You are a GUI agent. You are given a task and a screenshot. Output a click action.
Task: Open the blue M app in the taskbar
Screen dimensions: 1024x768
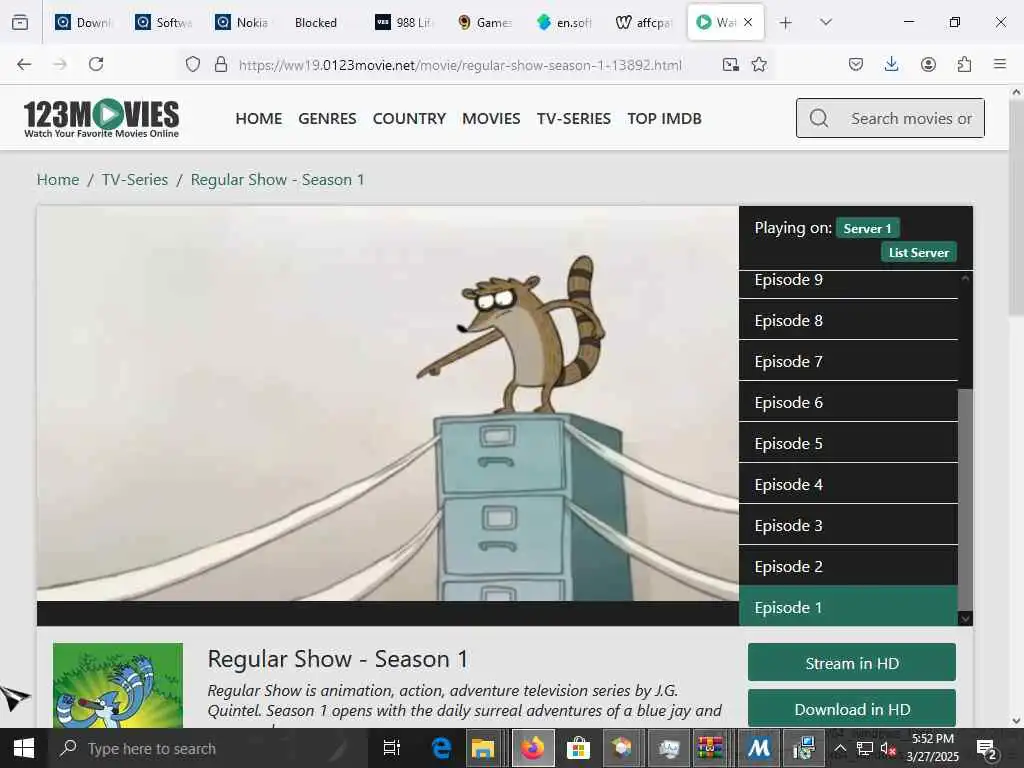click(759, 748)
